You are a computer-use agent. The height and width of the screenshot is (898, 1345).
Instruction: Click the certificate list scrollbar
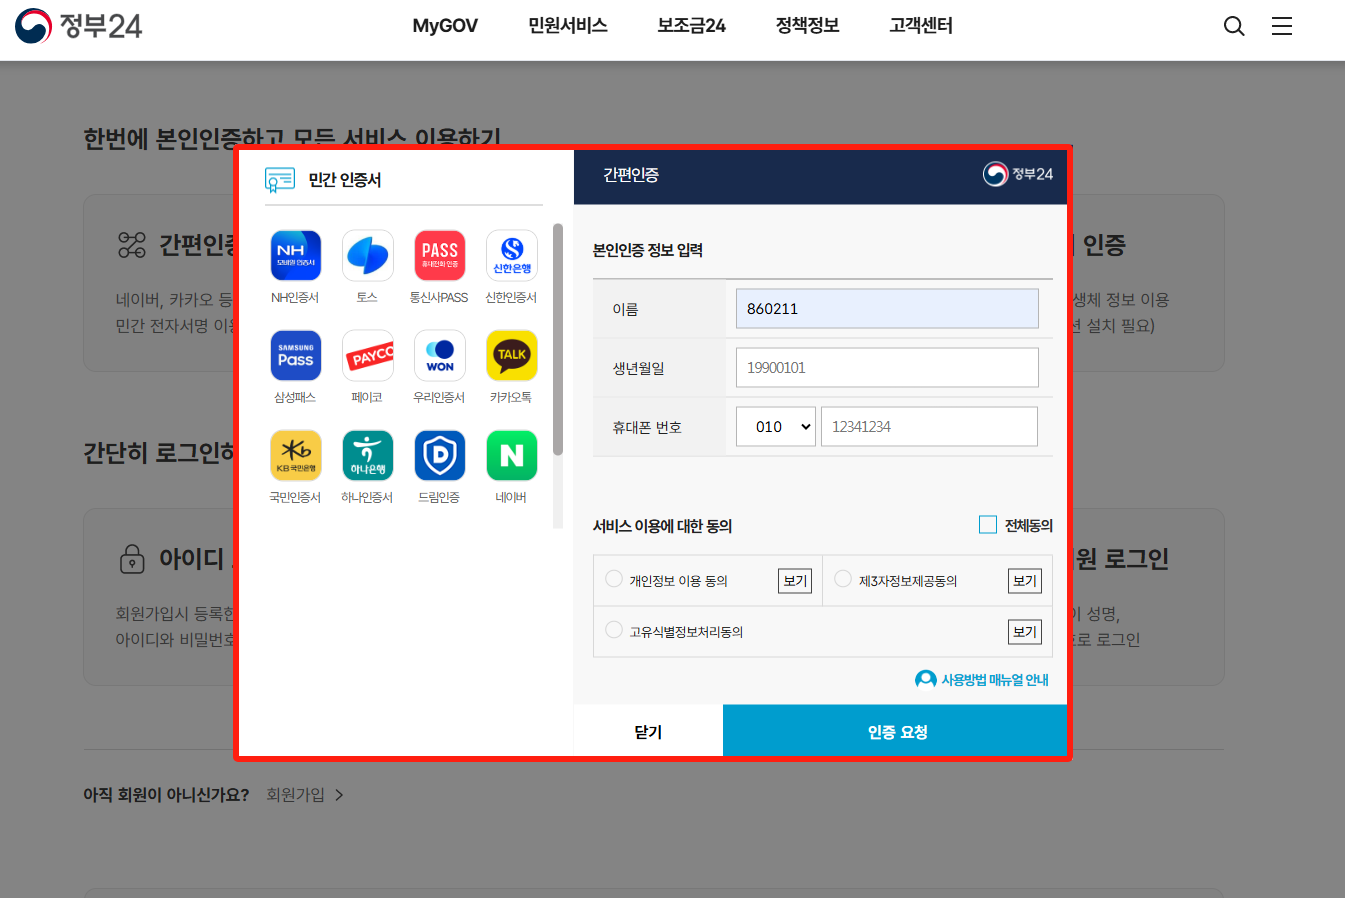[x=558, y=340]
